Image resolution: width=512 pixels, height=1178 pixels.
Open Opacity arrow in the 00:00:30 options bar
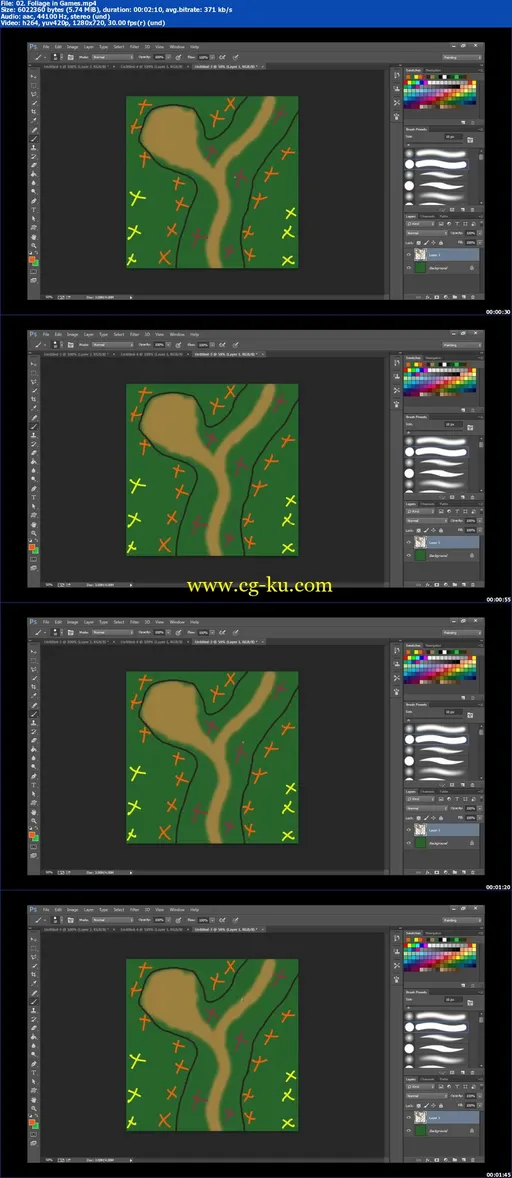tap(169, 57)
